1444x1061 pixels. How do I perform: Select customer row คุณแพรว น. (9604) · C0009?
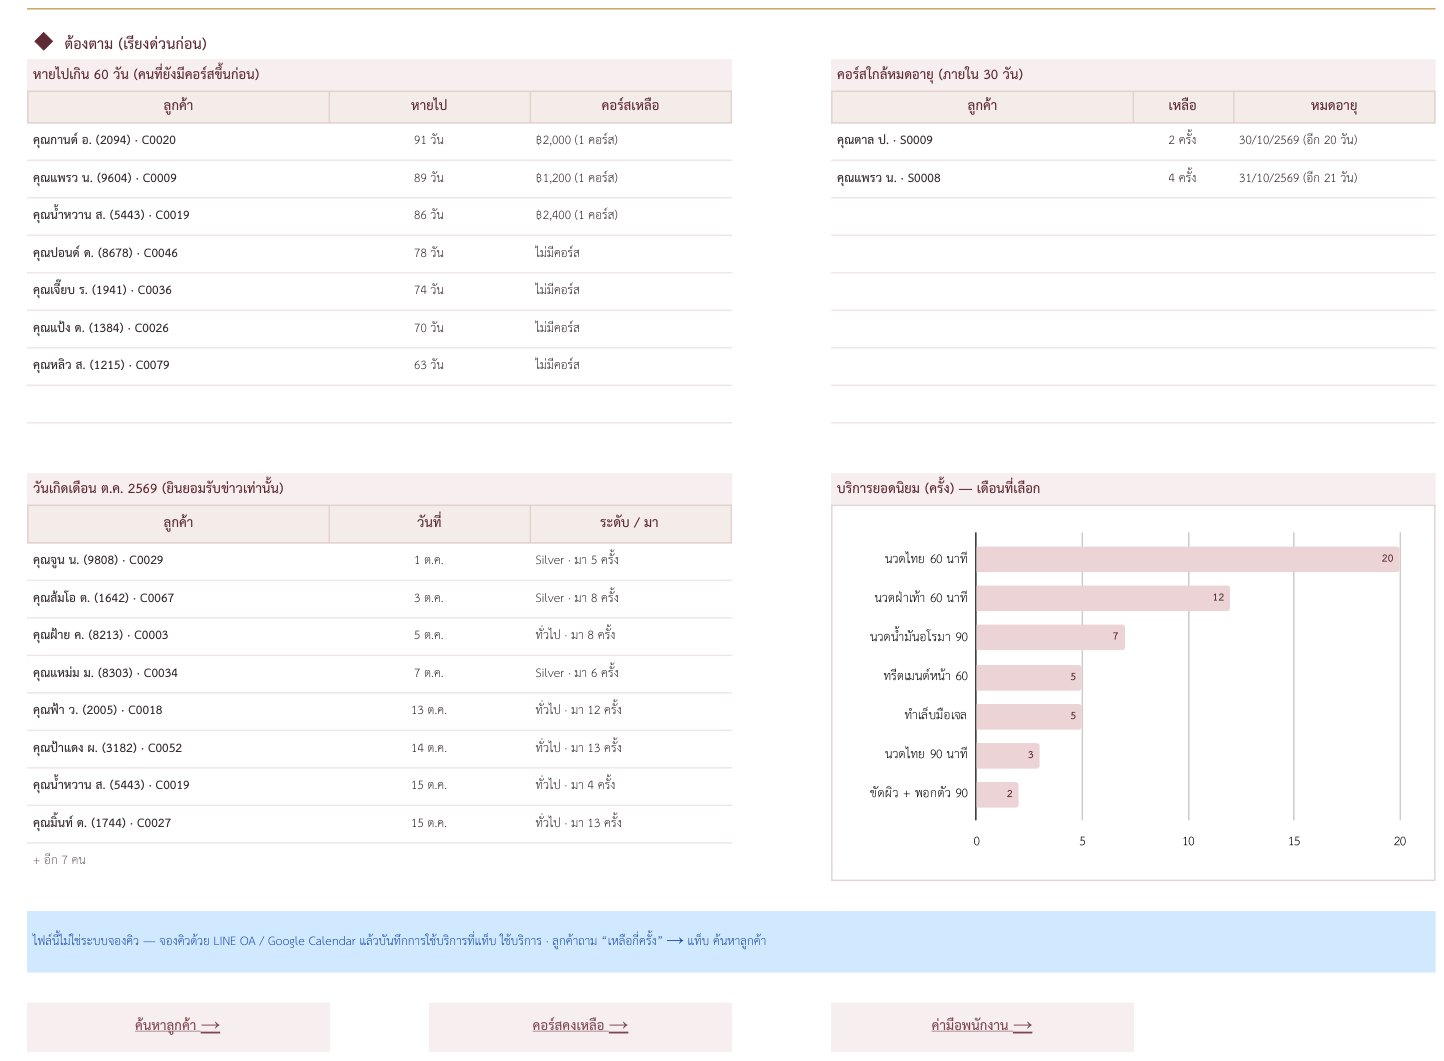(379, 178)
